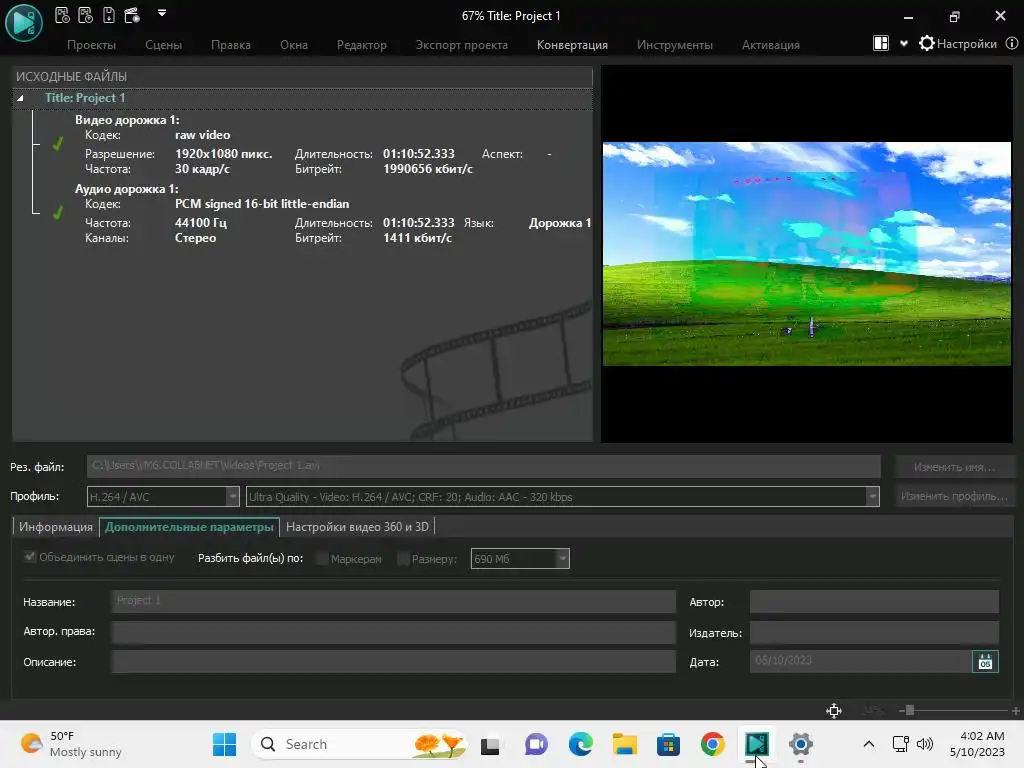
Task: Open the Правка menu
Action: click(231, 45)
